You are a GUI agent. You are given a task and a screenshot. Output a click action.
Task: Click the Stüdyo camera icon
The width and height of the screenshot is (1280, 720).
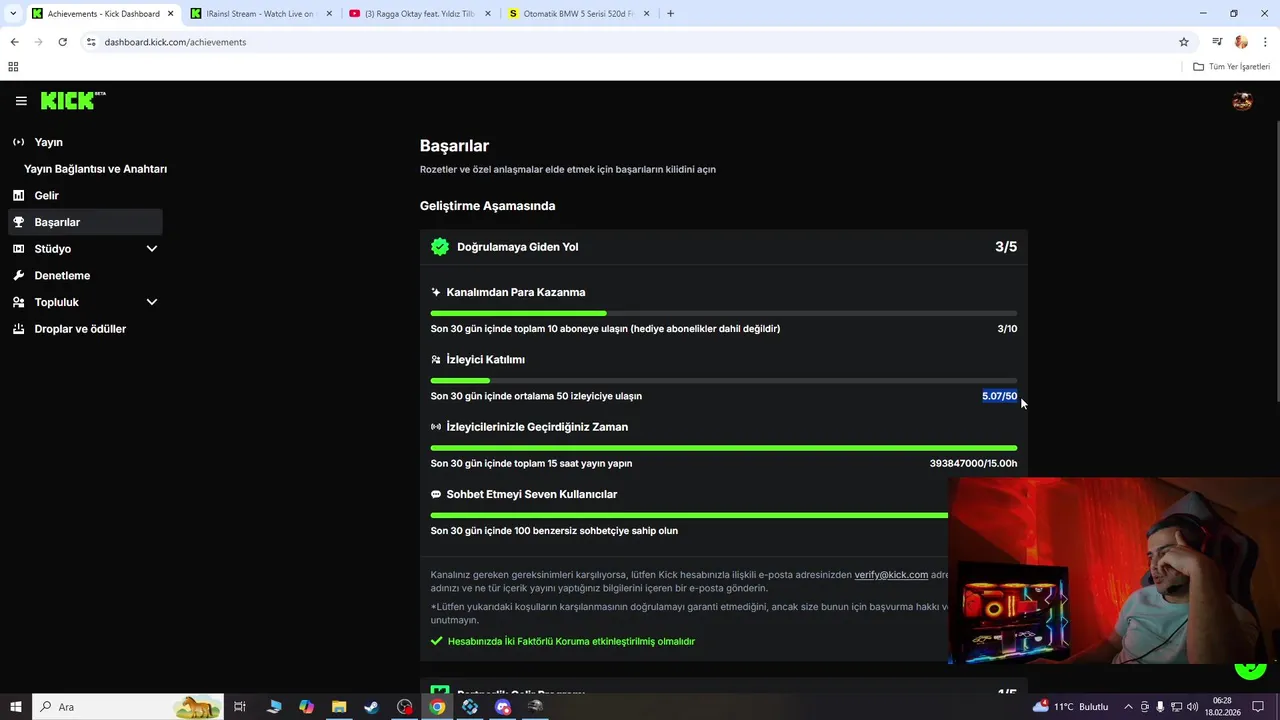[x=18, y=249]
